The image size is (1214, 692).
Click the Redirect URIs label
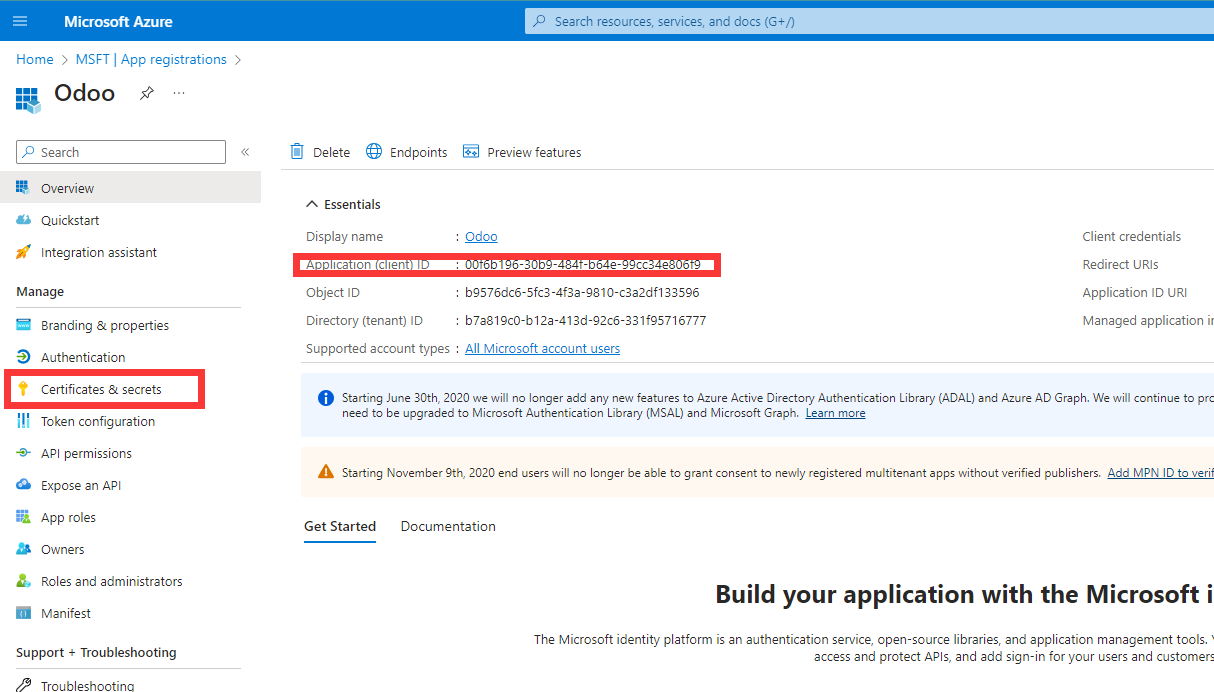[x=1121, y=265]
